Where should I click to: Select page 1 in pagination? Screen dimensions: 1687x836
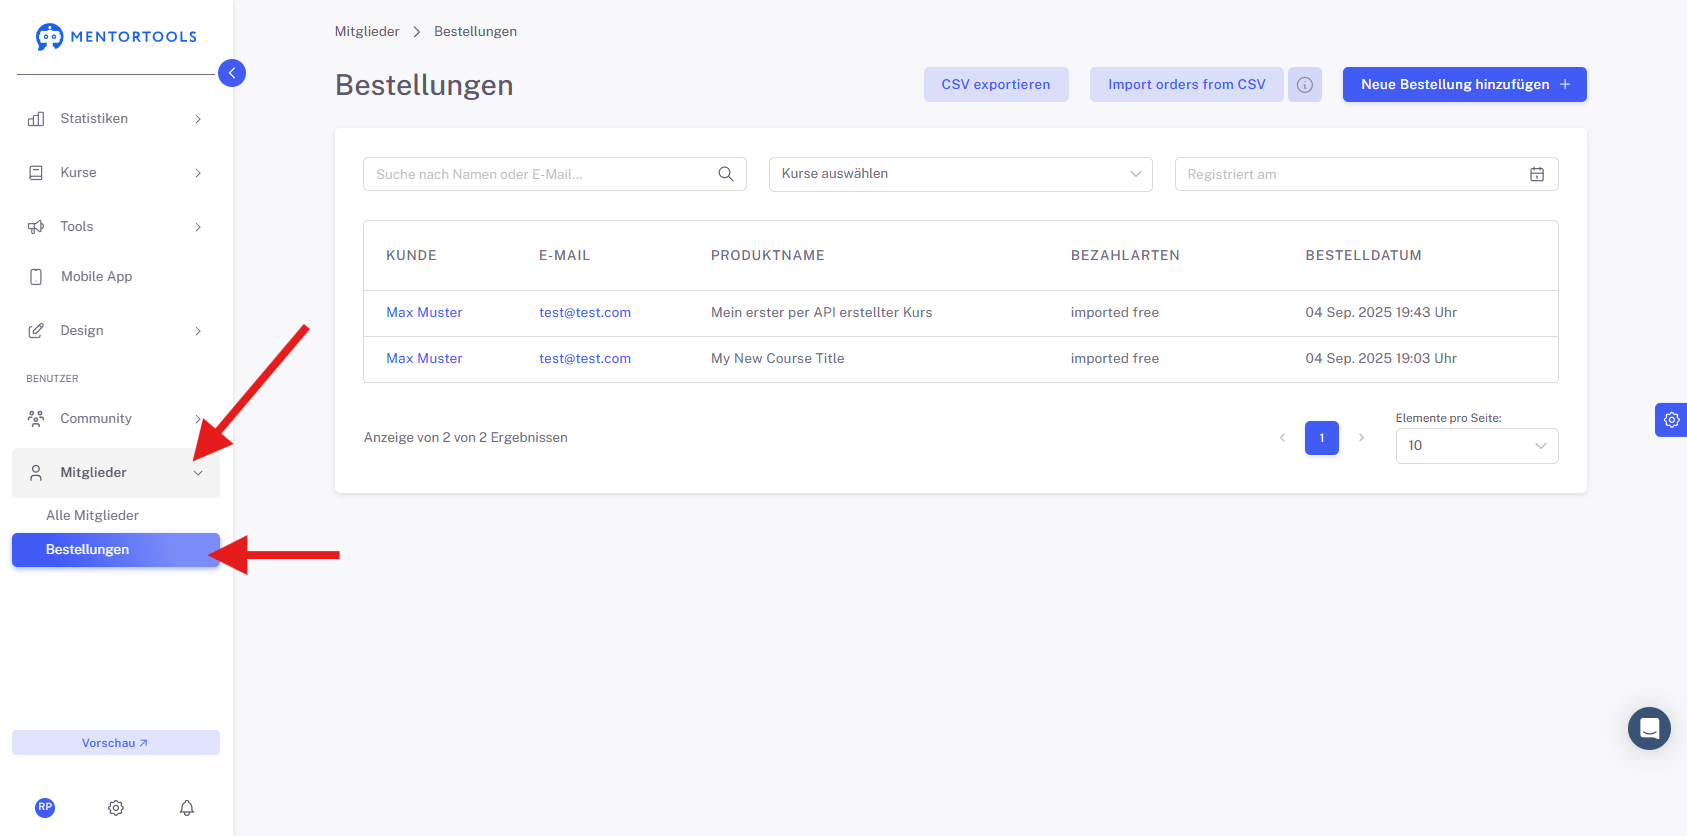(x=1322, y=438)
